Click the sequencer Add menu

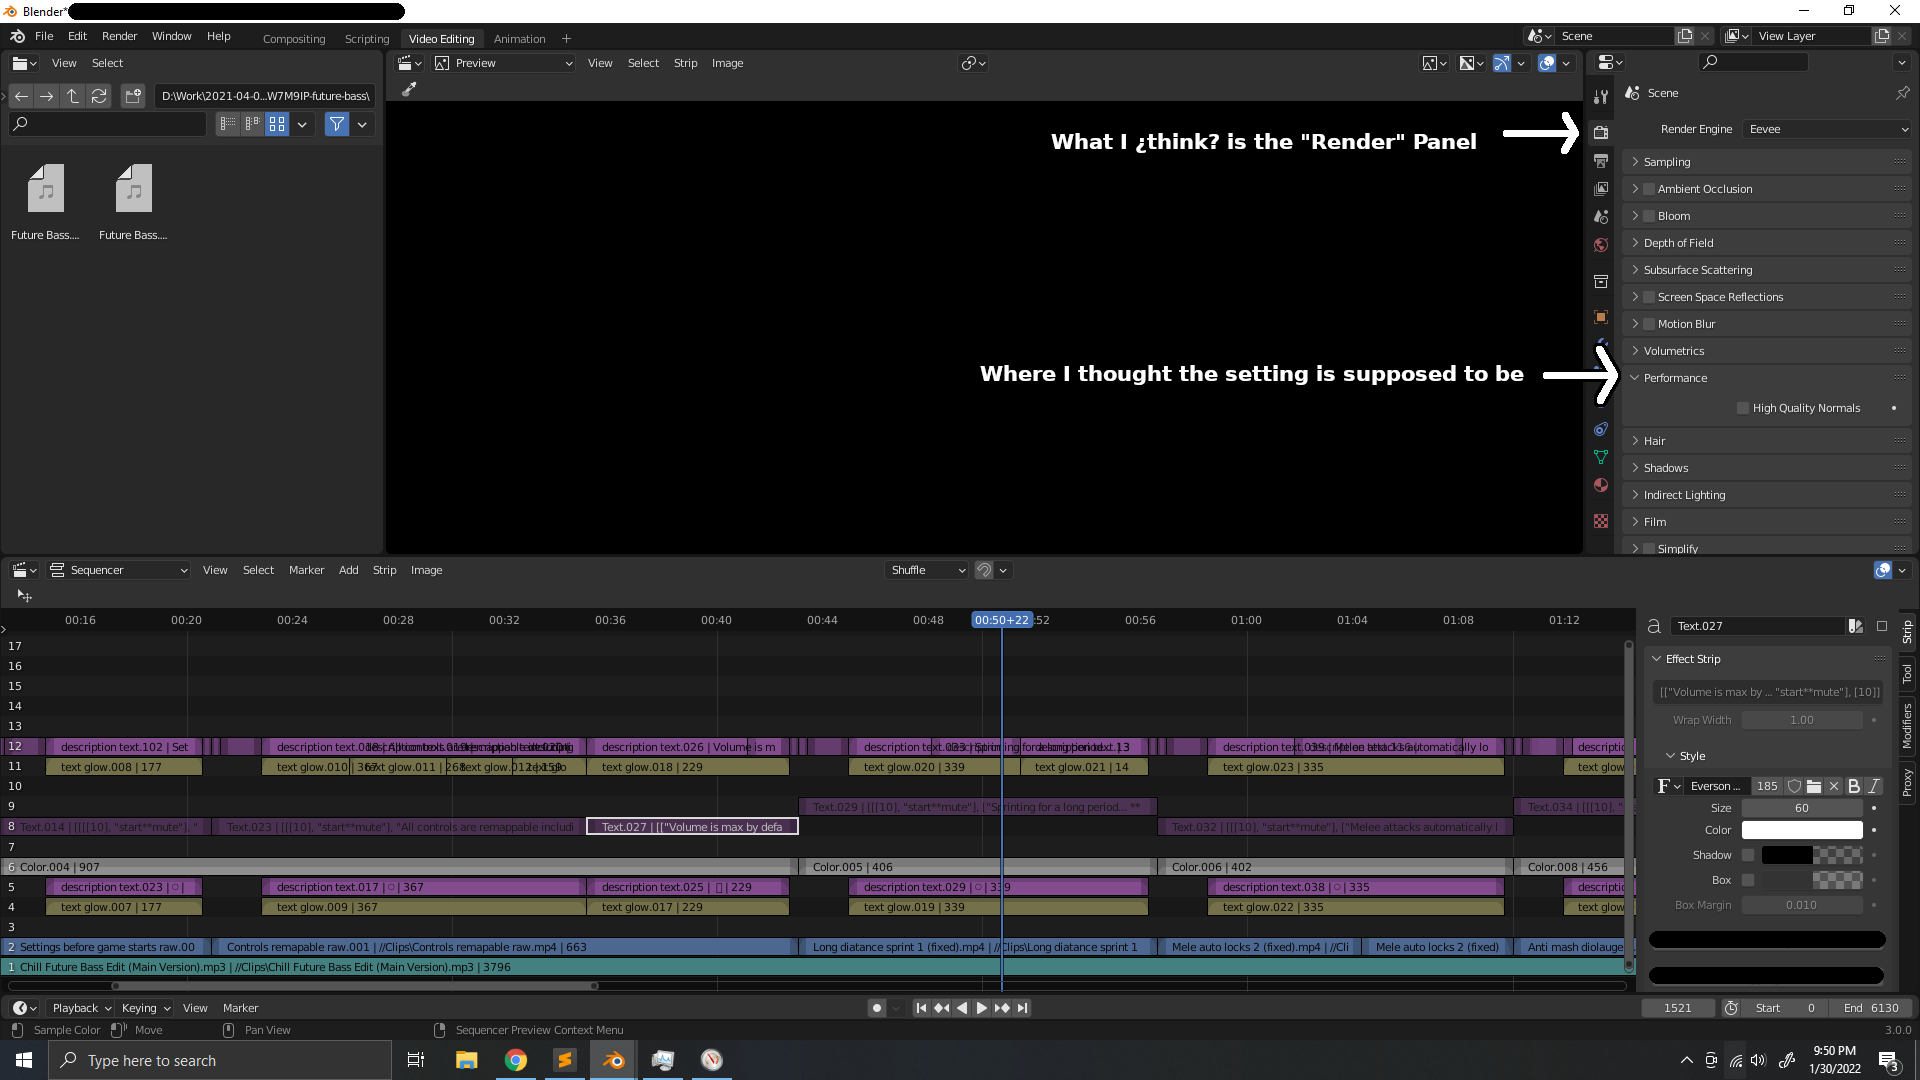(348, 570)
